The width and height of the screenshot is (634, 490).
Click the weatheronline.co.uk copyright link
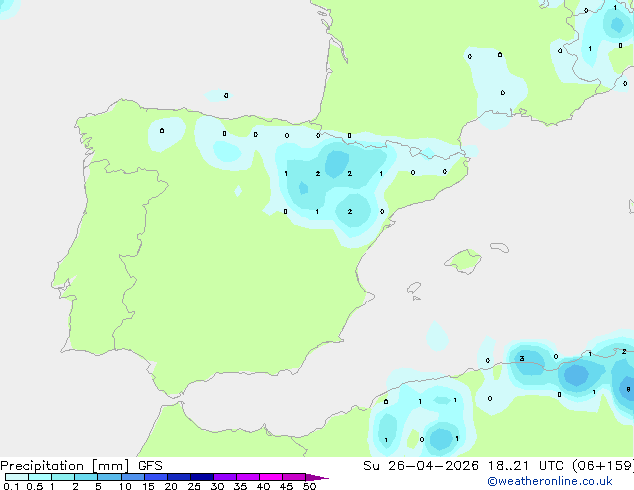550,481
